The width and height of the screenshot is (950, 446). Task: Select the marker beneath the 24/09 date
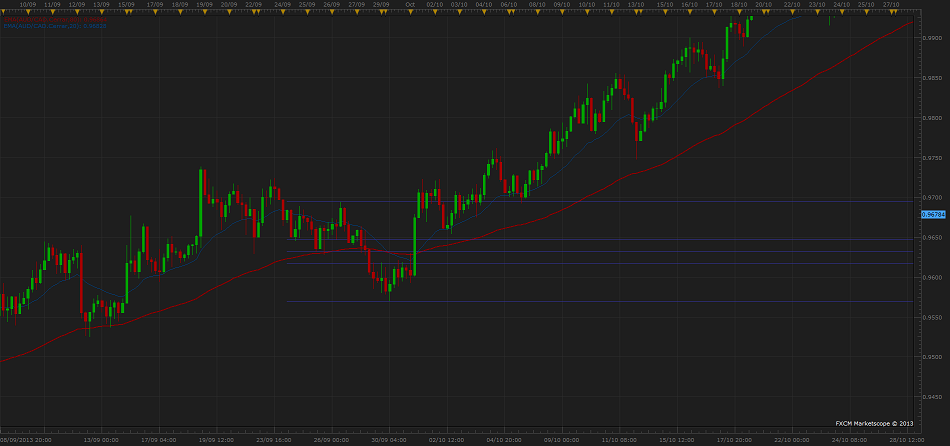tap(283, 13)
